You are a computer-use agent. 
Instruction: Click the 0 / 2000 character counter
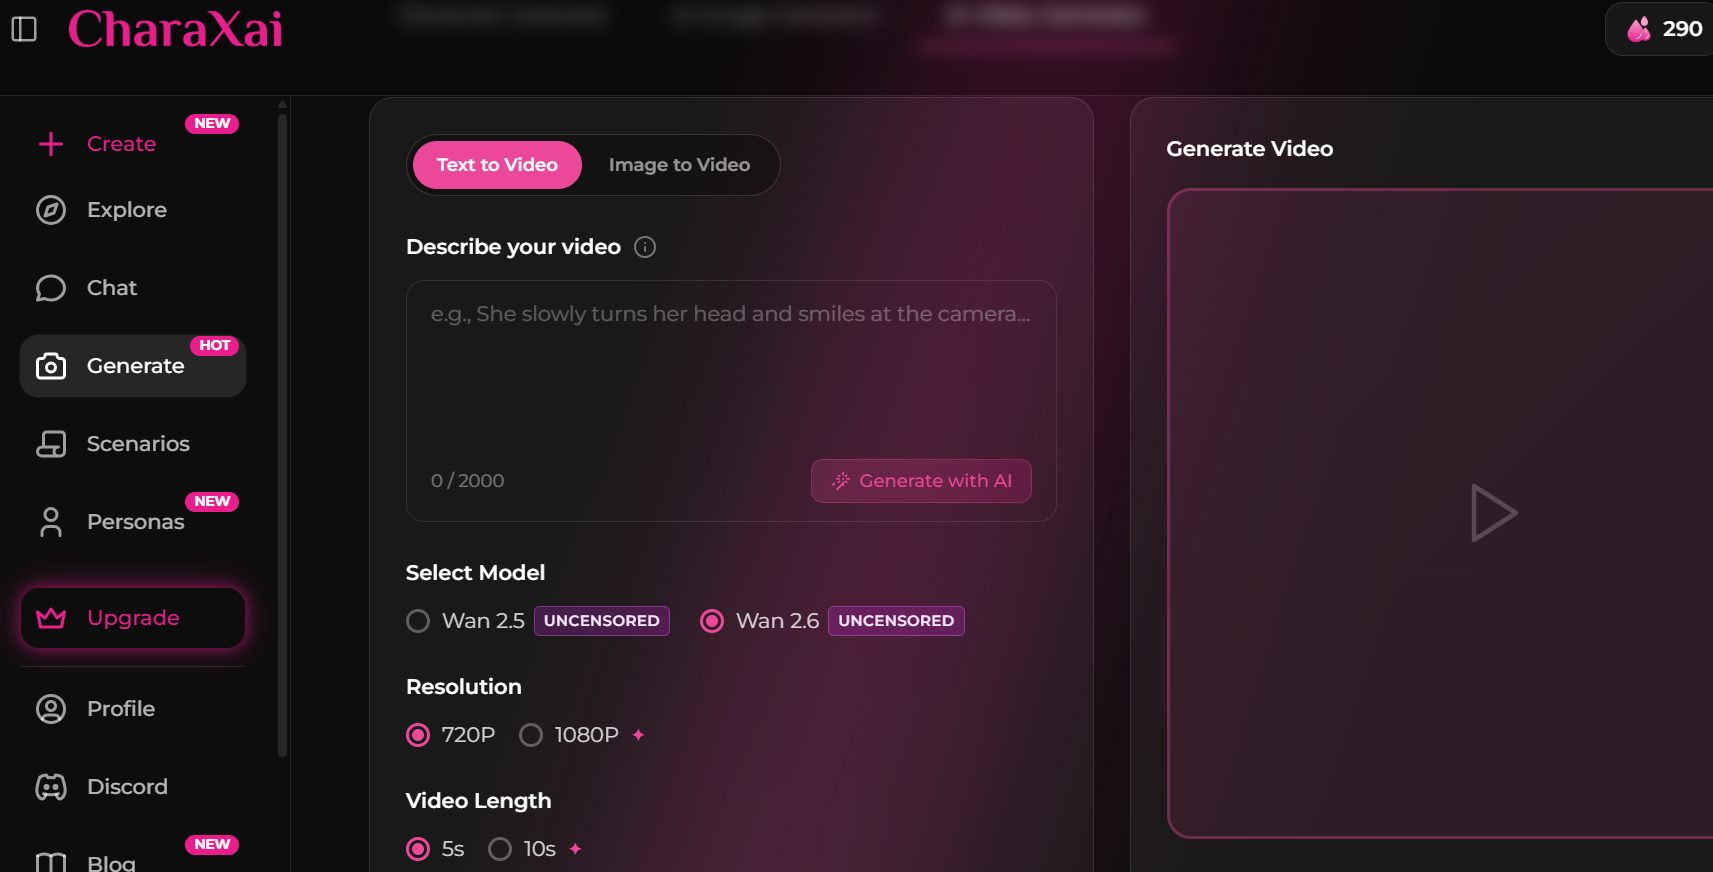(x=467, y=481)
